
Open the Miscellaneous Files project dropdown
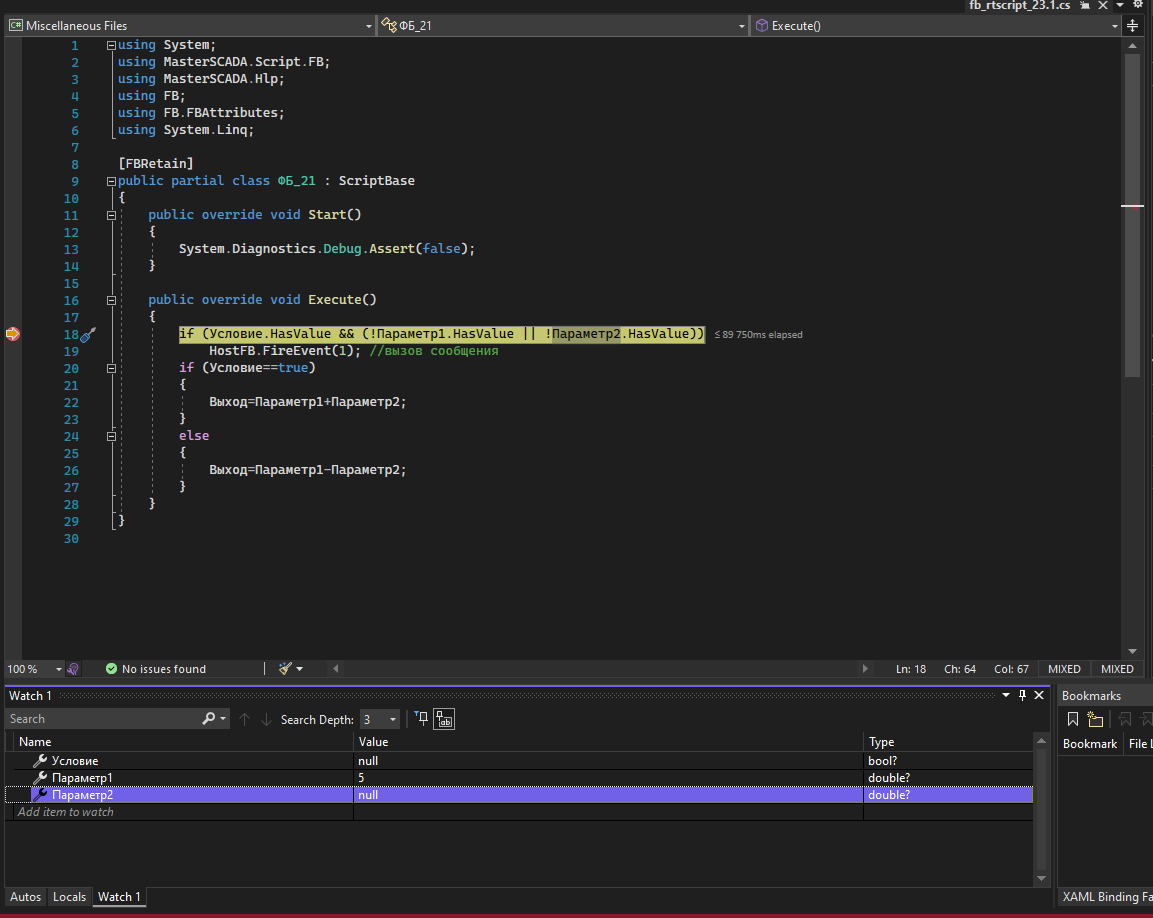pos(369,26)
